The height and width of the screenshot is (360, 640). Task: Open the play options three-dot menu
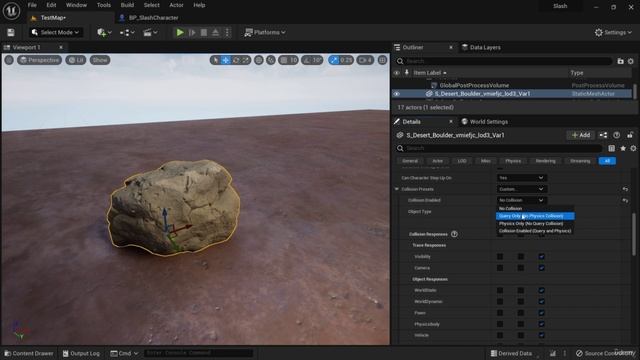(227, 32)
